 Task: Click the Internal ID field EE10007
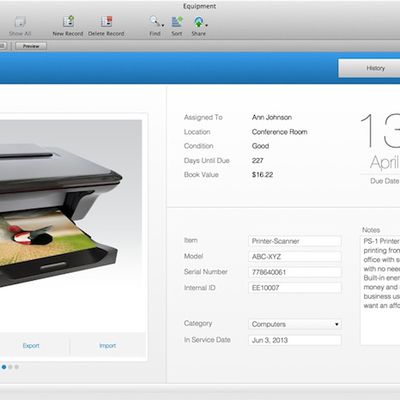pos(295,288)
